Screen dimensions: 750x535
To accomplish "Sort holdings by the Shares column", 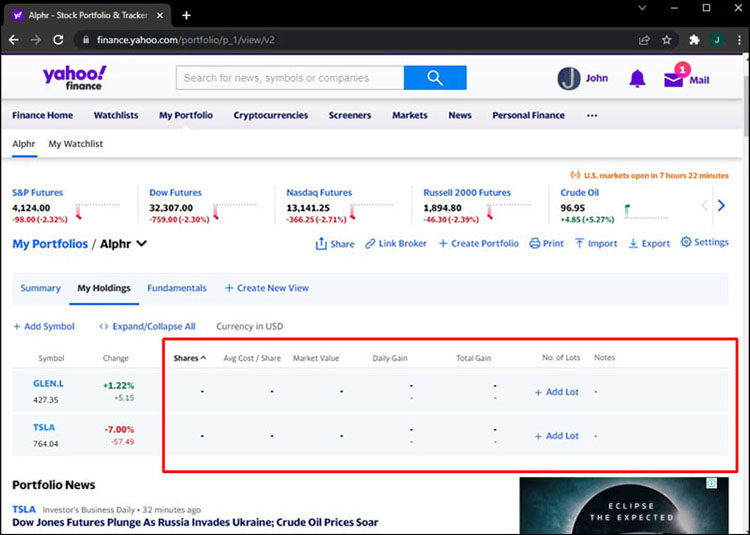I will (189, 358).
